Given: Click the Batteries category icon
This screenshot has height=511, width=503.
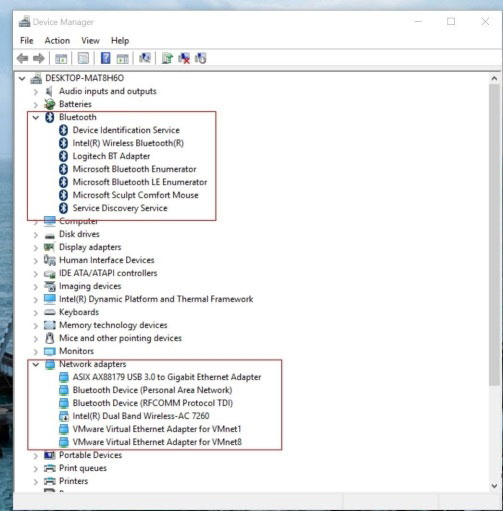Looking at the screenshot, I should tap(50, 104).
